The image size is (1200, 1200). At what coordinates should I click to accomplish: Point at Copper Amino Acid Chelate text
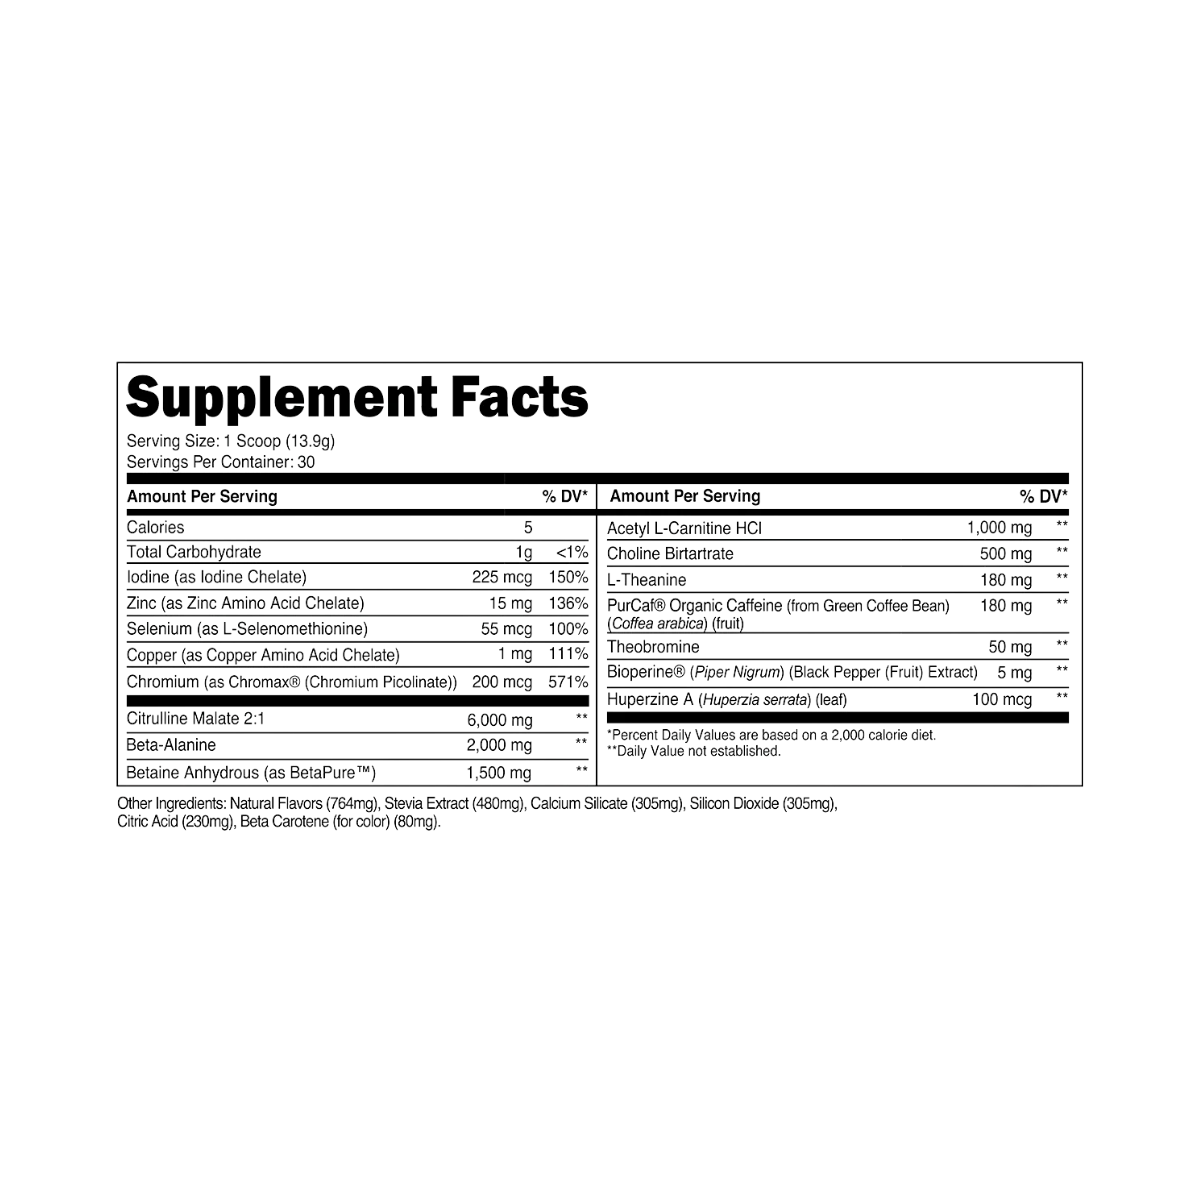tap(263, 656)
